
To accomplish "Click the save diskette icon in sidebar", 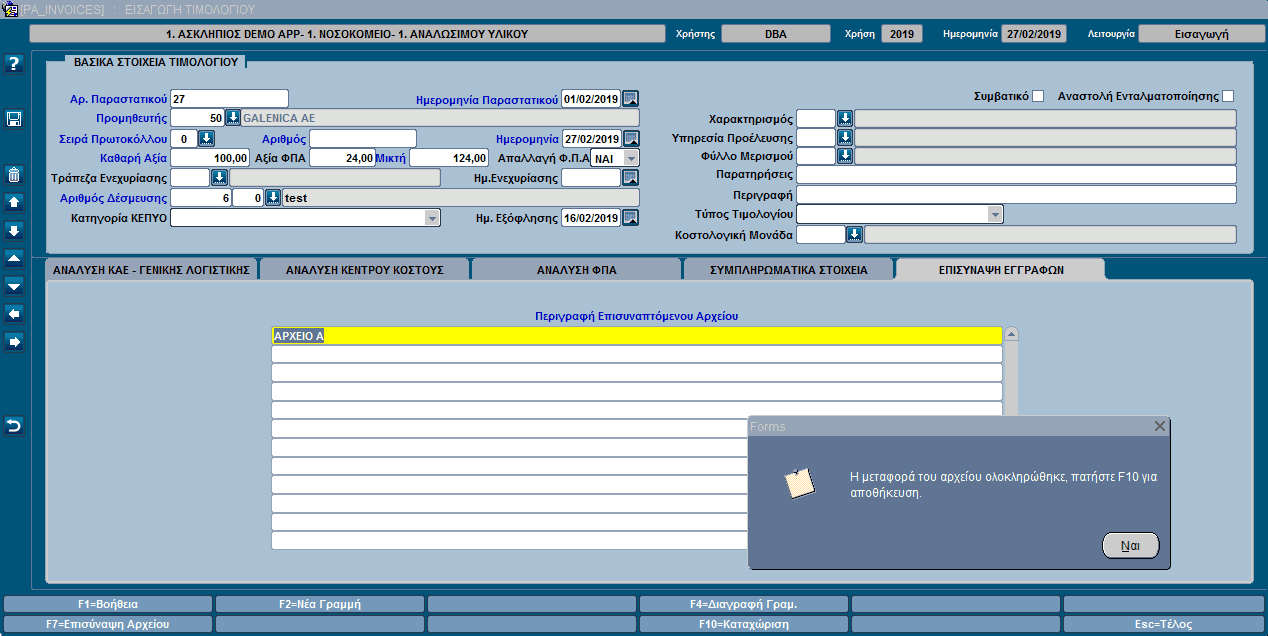I will tap(14, 119).
